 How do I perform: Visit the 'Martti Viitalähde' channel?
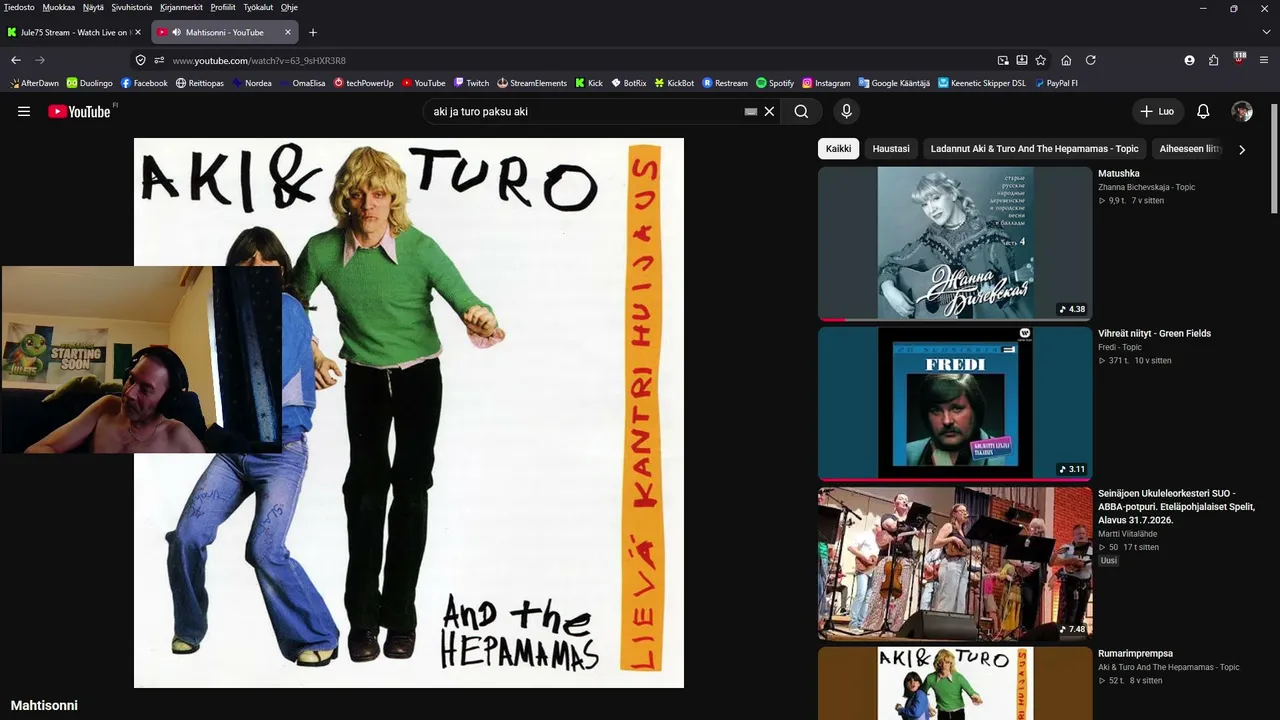pos(1125,534)
